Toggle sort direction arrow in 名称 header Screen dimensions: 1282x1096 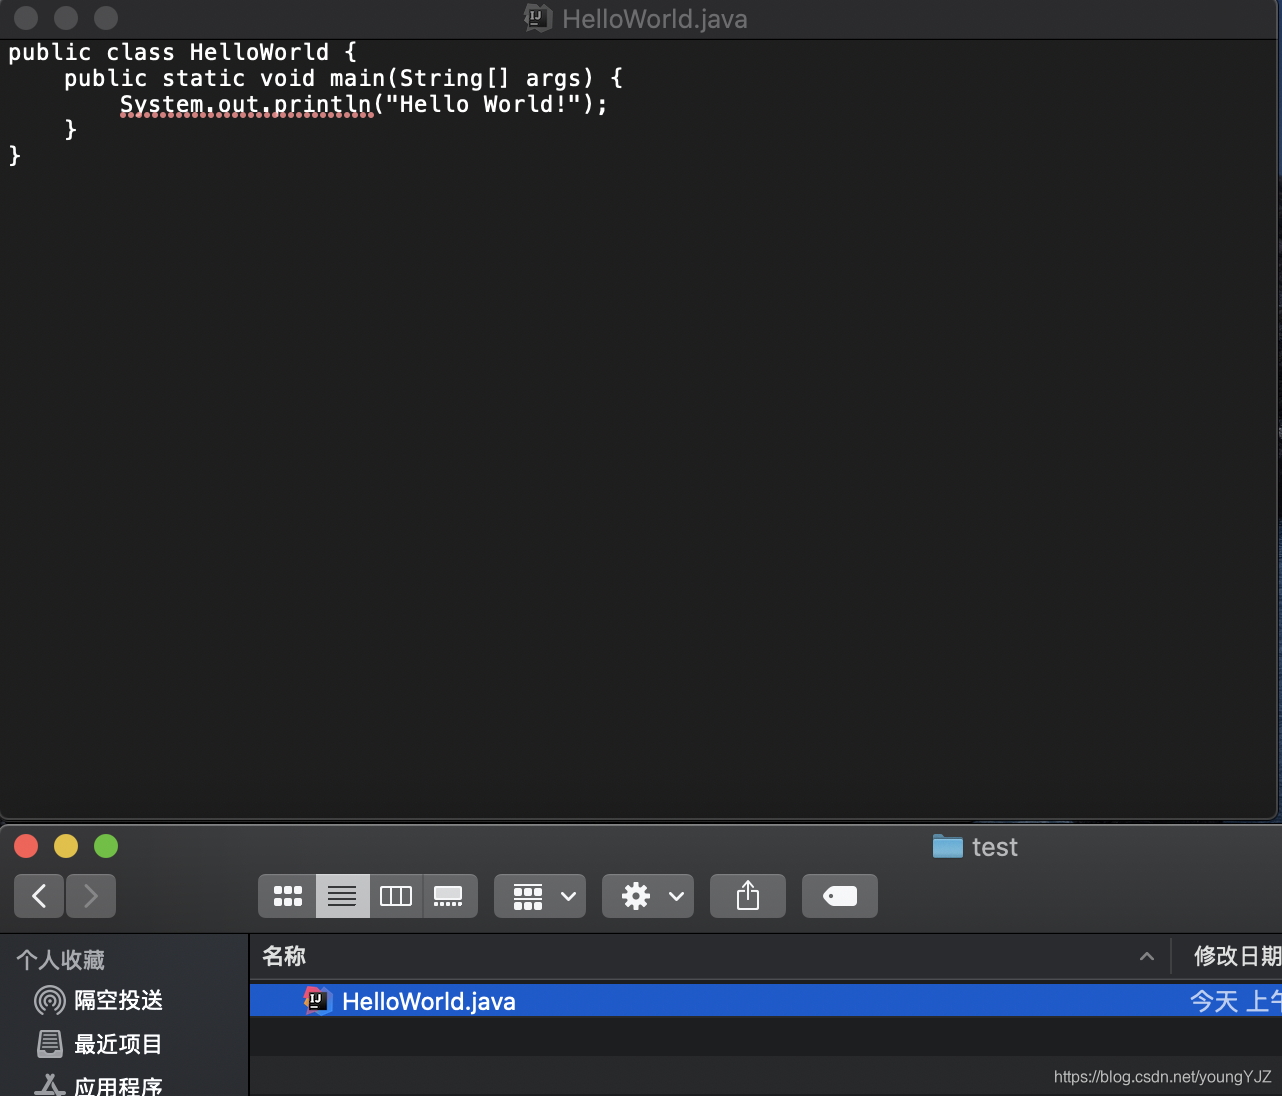coord(1147,957)
